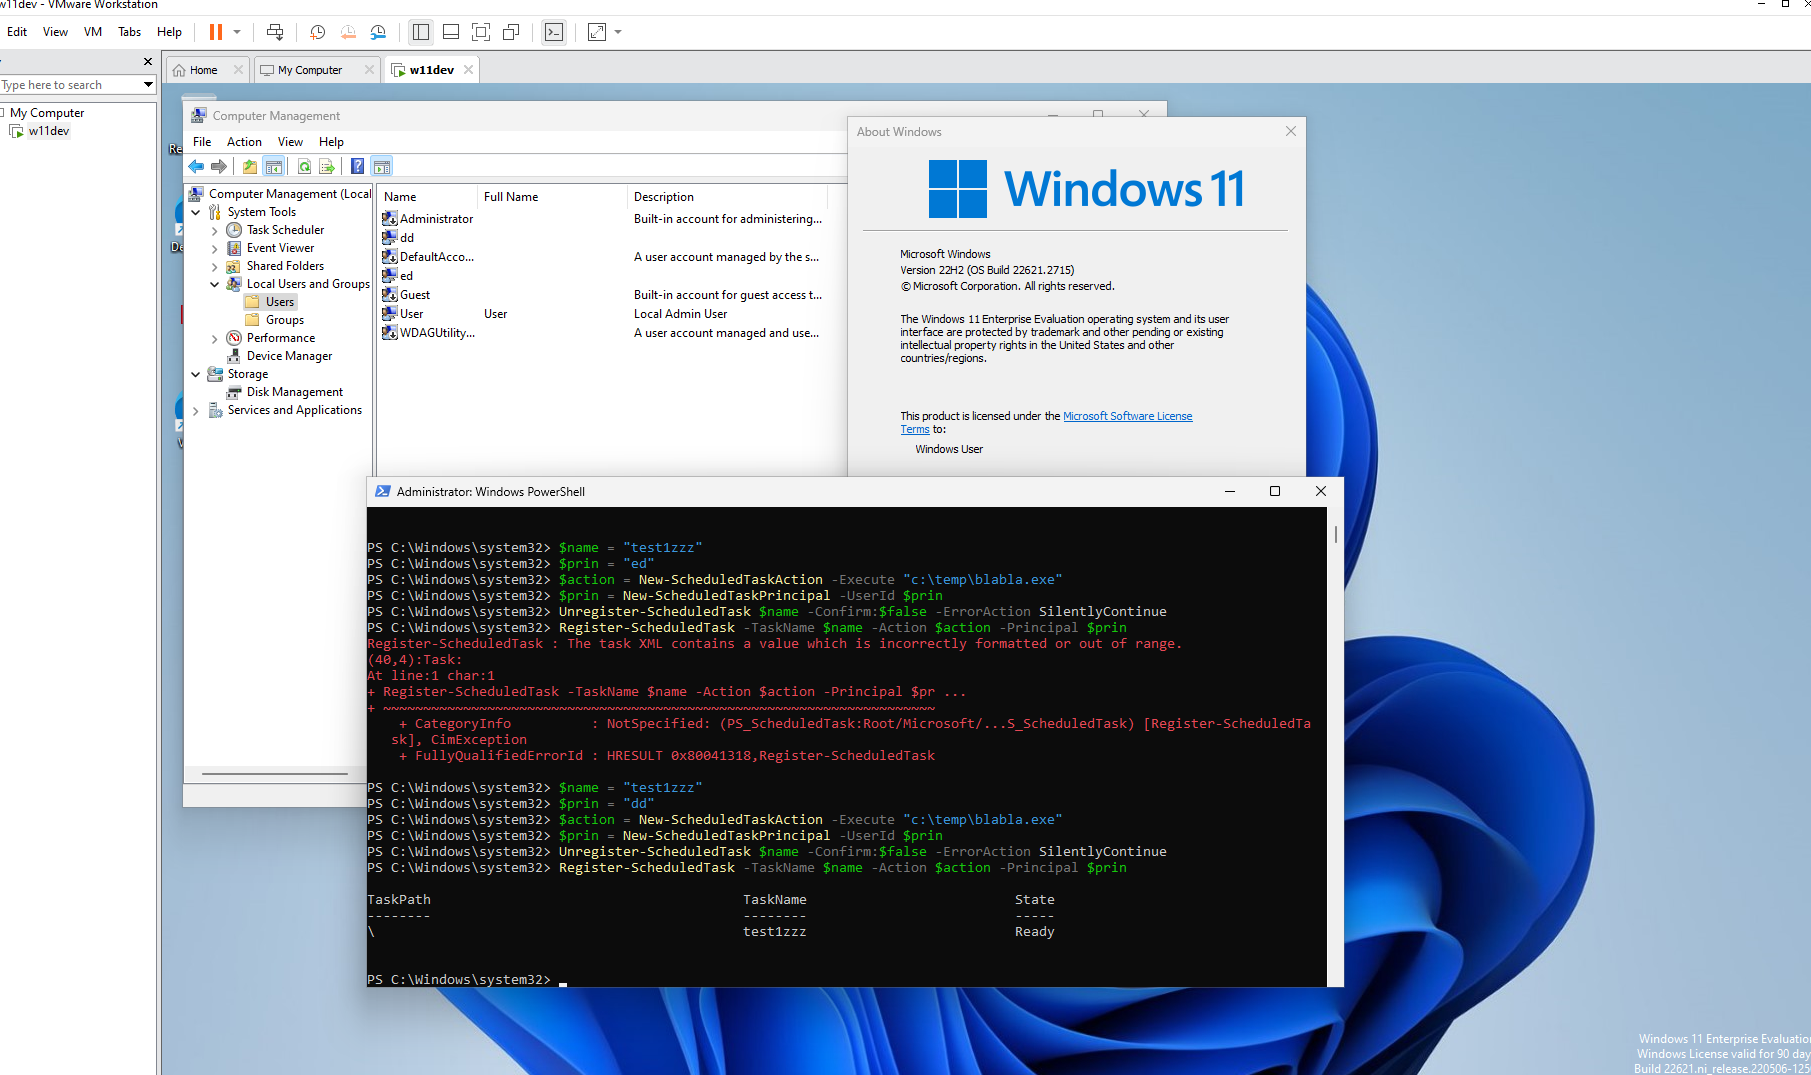Expand the Performance node
Screen dimensions: 1811x1075
click(x=214, y=339)
